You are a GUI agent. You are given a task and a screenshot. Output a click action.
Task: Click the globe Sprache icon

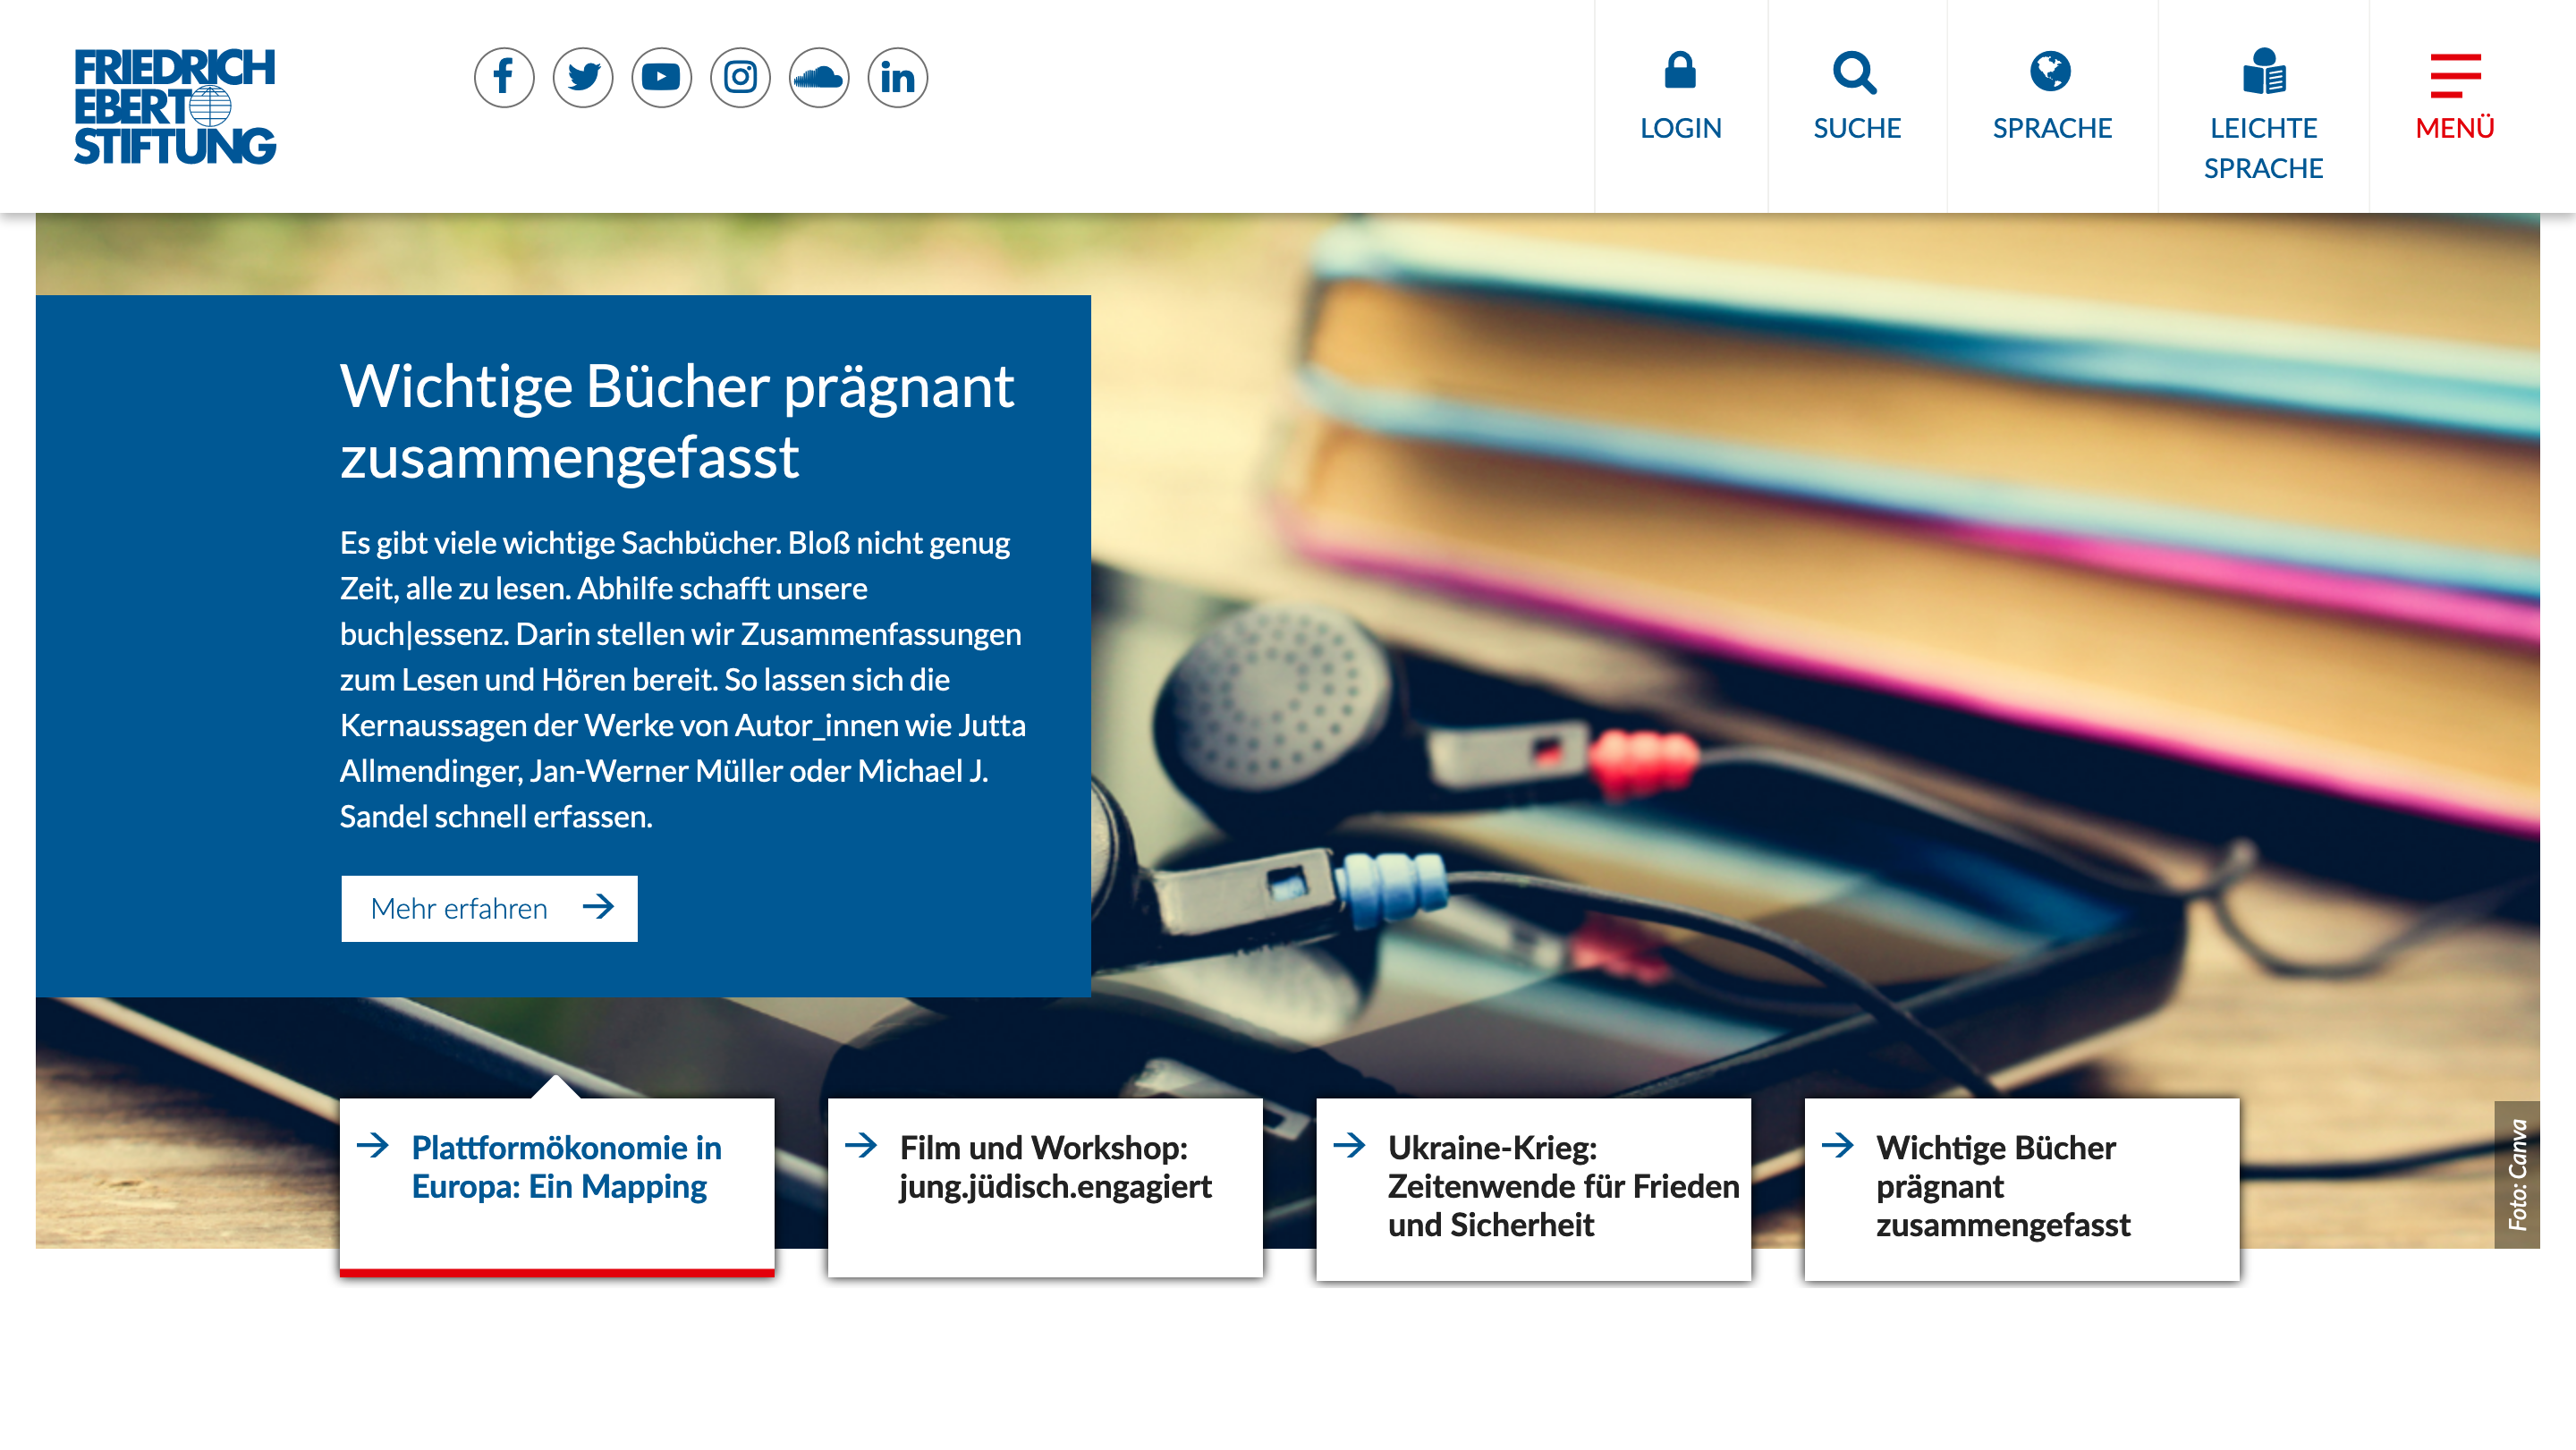pos(2051,70)
